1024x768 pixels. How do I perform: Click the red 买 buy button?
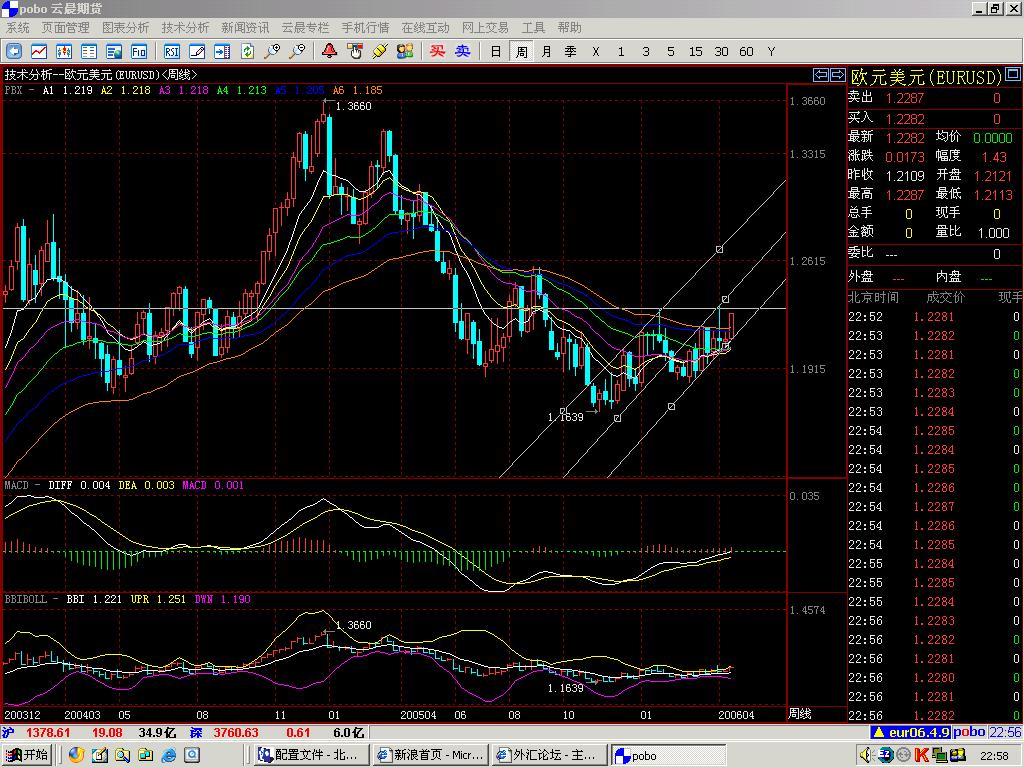coord(437,51)
